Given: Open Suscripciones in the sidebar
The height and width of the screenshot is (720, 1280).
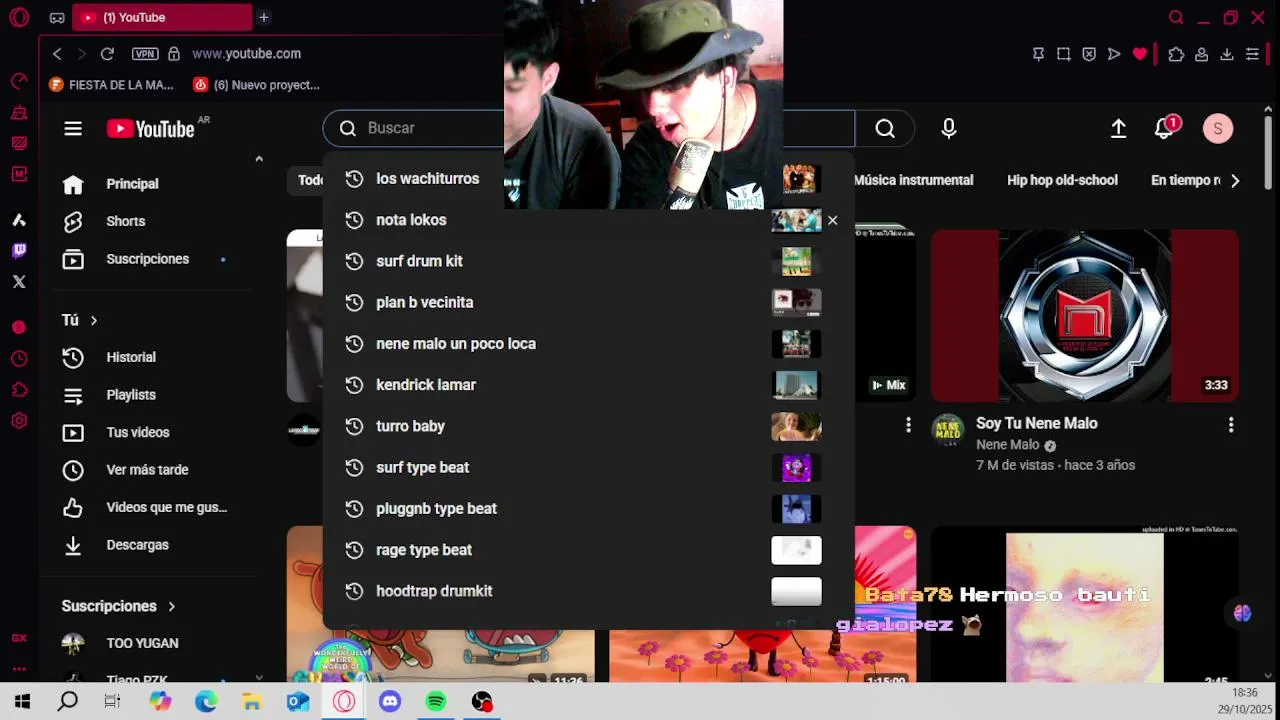Looking at the screenshot, I should pos(150,259).
